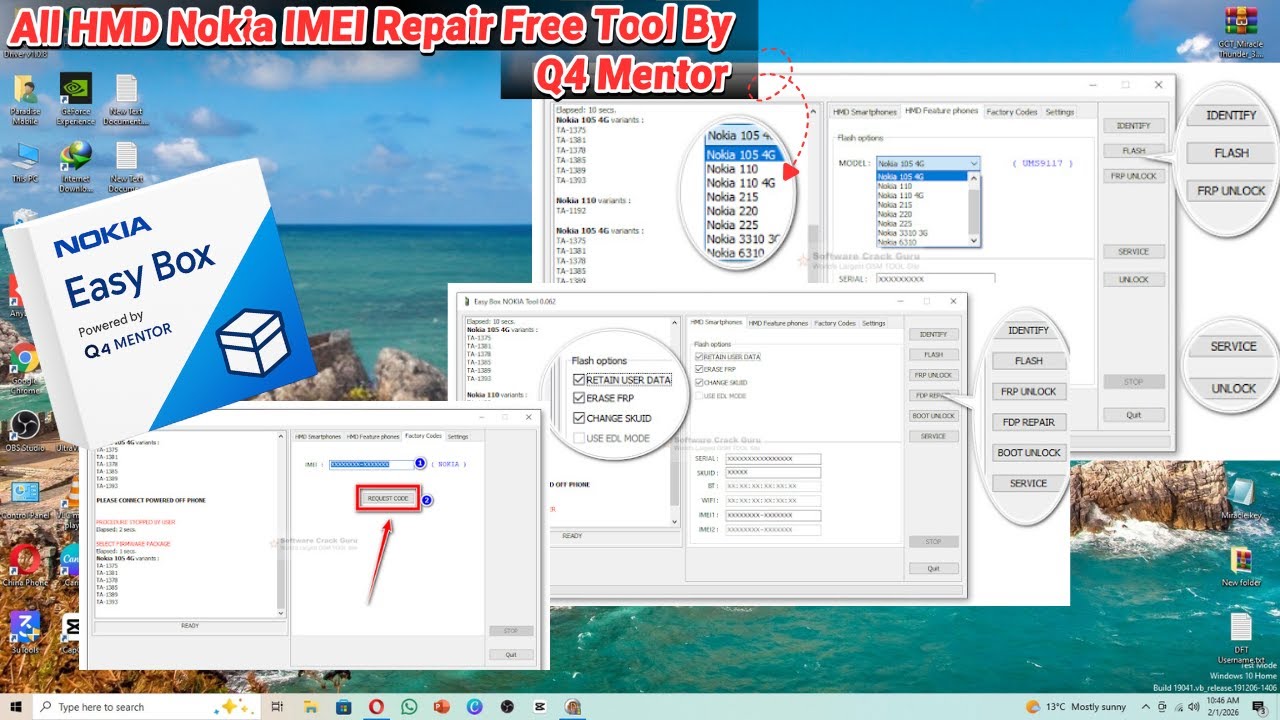Image resolution: width=1280 pixels, height=720 pixels.
Task: Open the GCT Miracle Thunder archive icon
Action: point(1240,33)
